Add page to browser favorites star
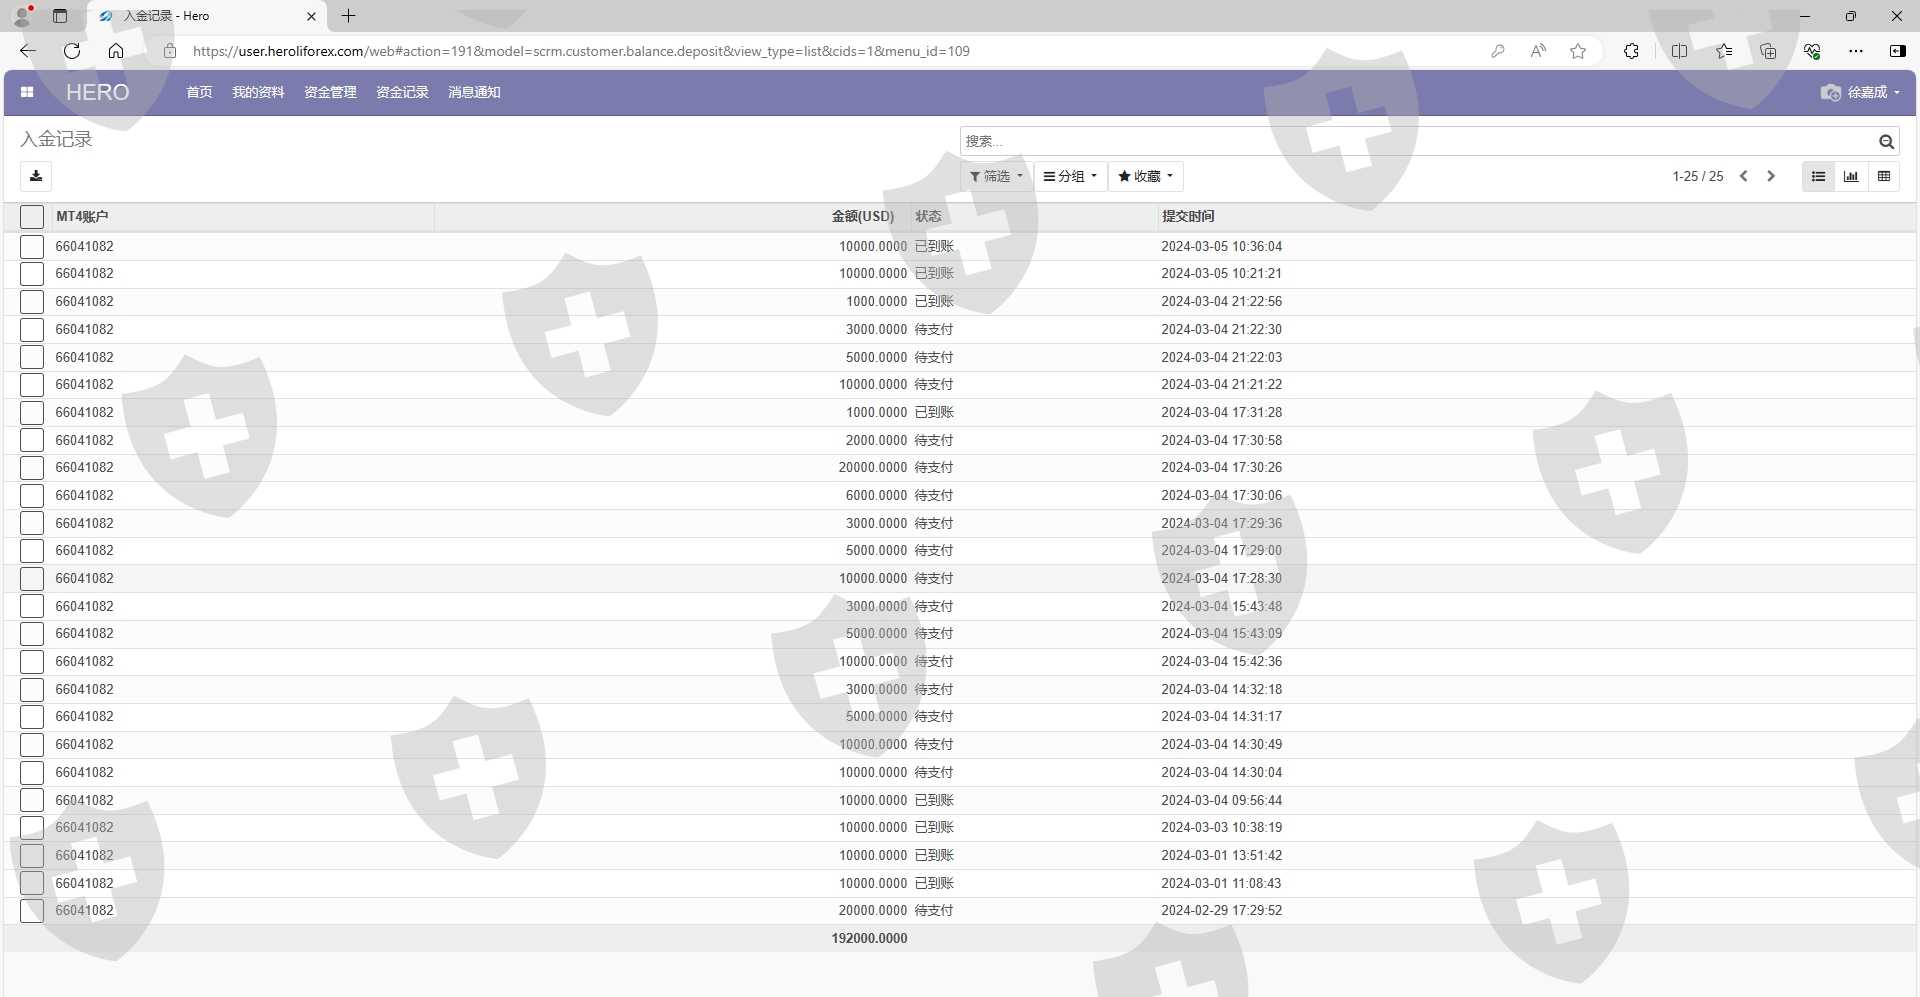This screenshot has height=997, width=1920. point(1578,51)
